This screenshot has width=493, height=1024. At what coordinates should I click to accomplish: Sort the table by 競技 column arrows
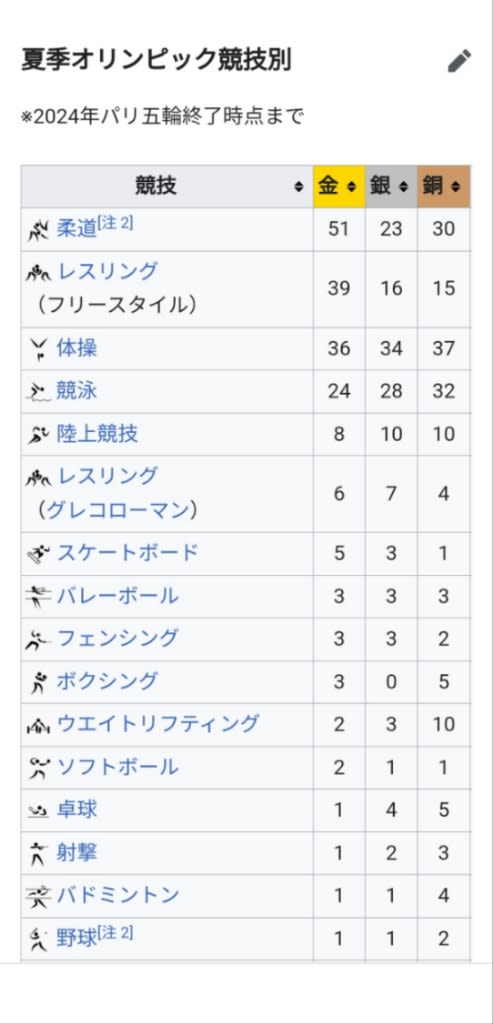point(299,187)
